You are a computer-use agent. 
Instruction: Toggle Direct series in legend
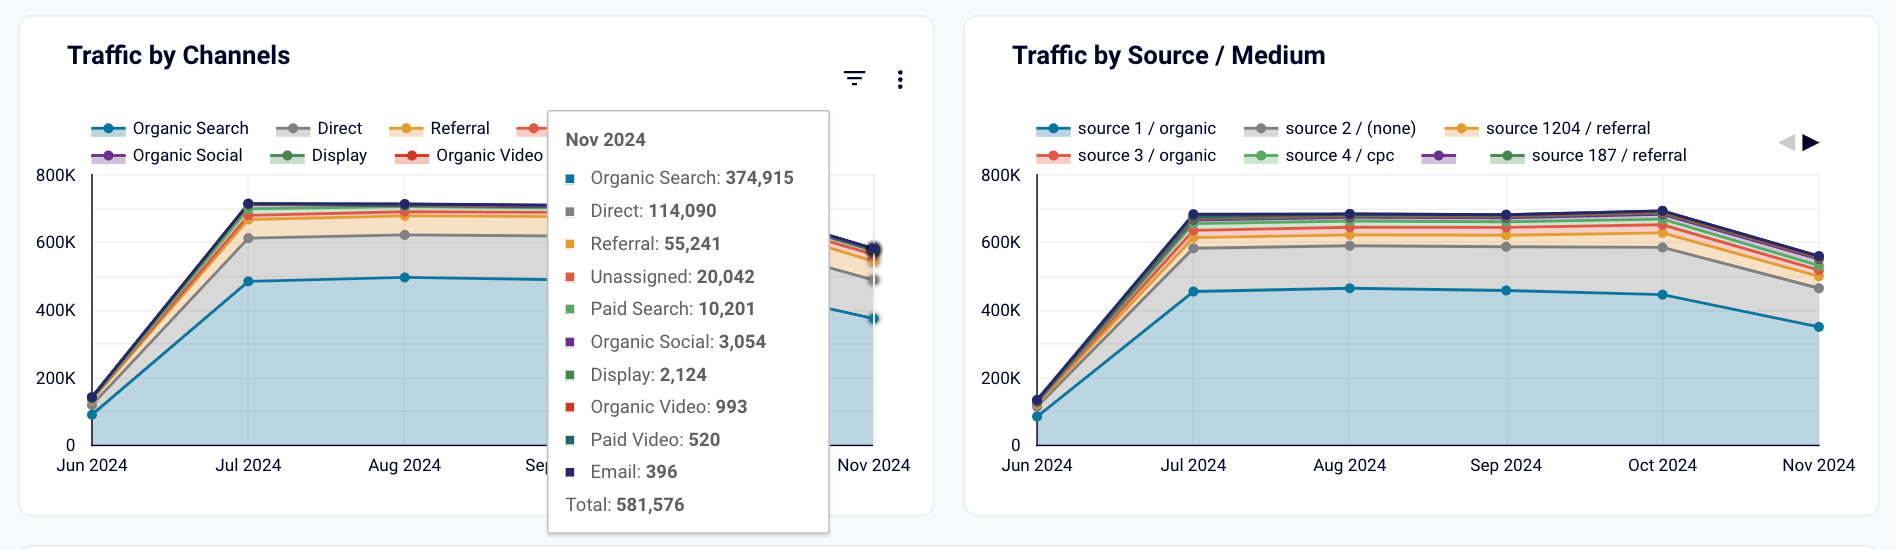coord(319,128)
